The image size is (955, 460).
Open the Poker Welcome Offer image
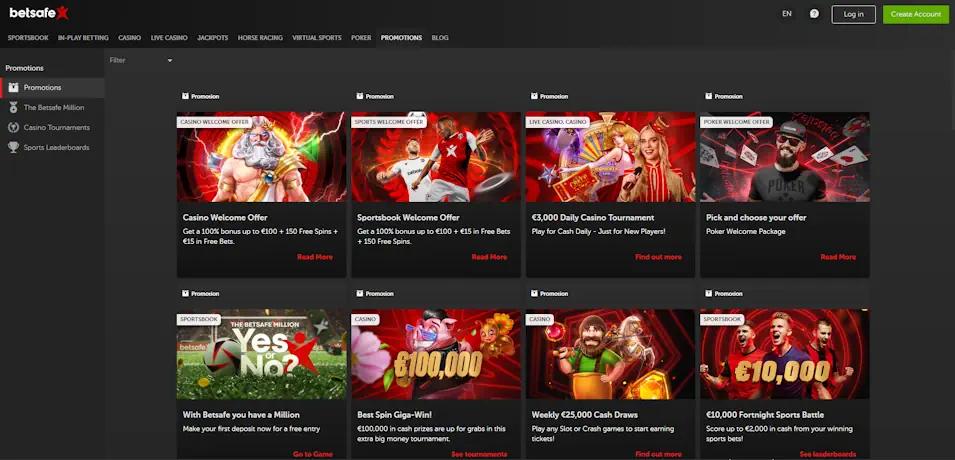784,157
